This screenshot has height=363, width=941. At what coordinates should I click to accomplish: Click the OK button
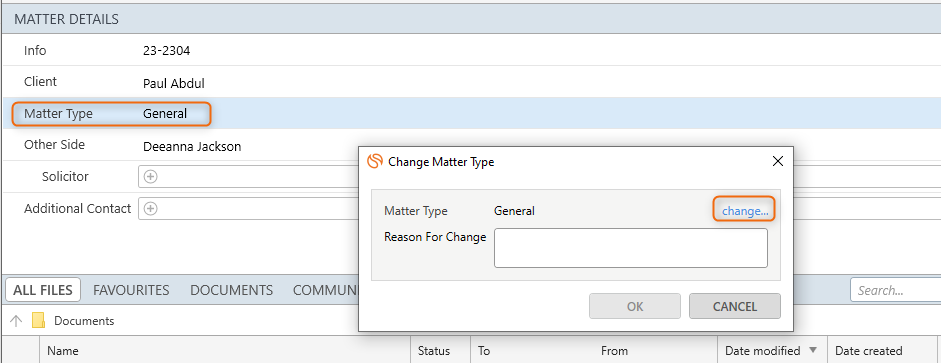click(635, 307)
